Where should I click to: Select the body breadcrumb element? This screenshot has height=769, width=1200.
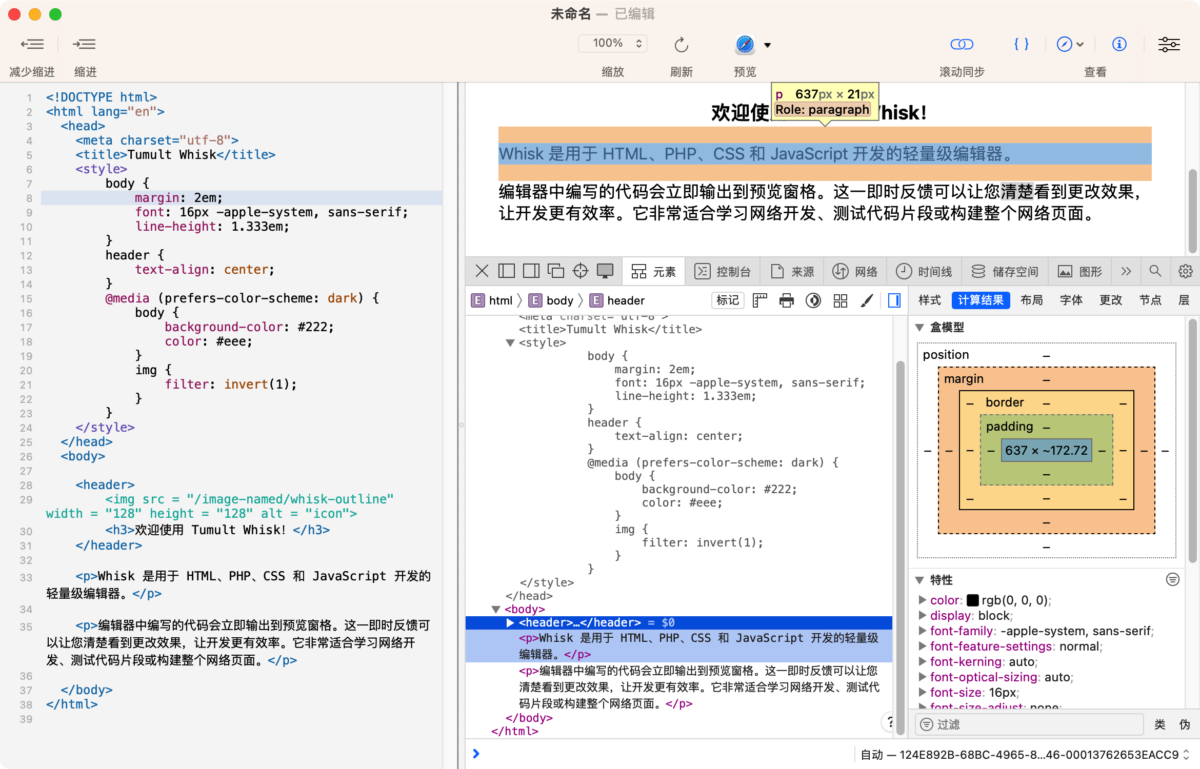(x=551, y=300)
